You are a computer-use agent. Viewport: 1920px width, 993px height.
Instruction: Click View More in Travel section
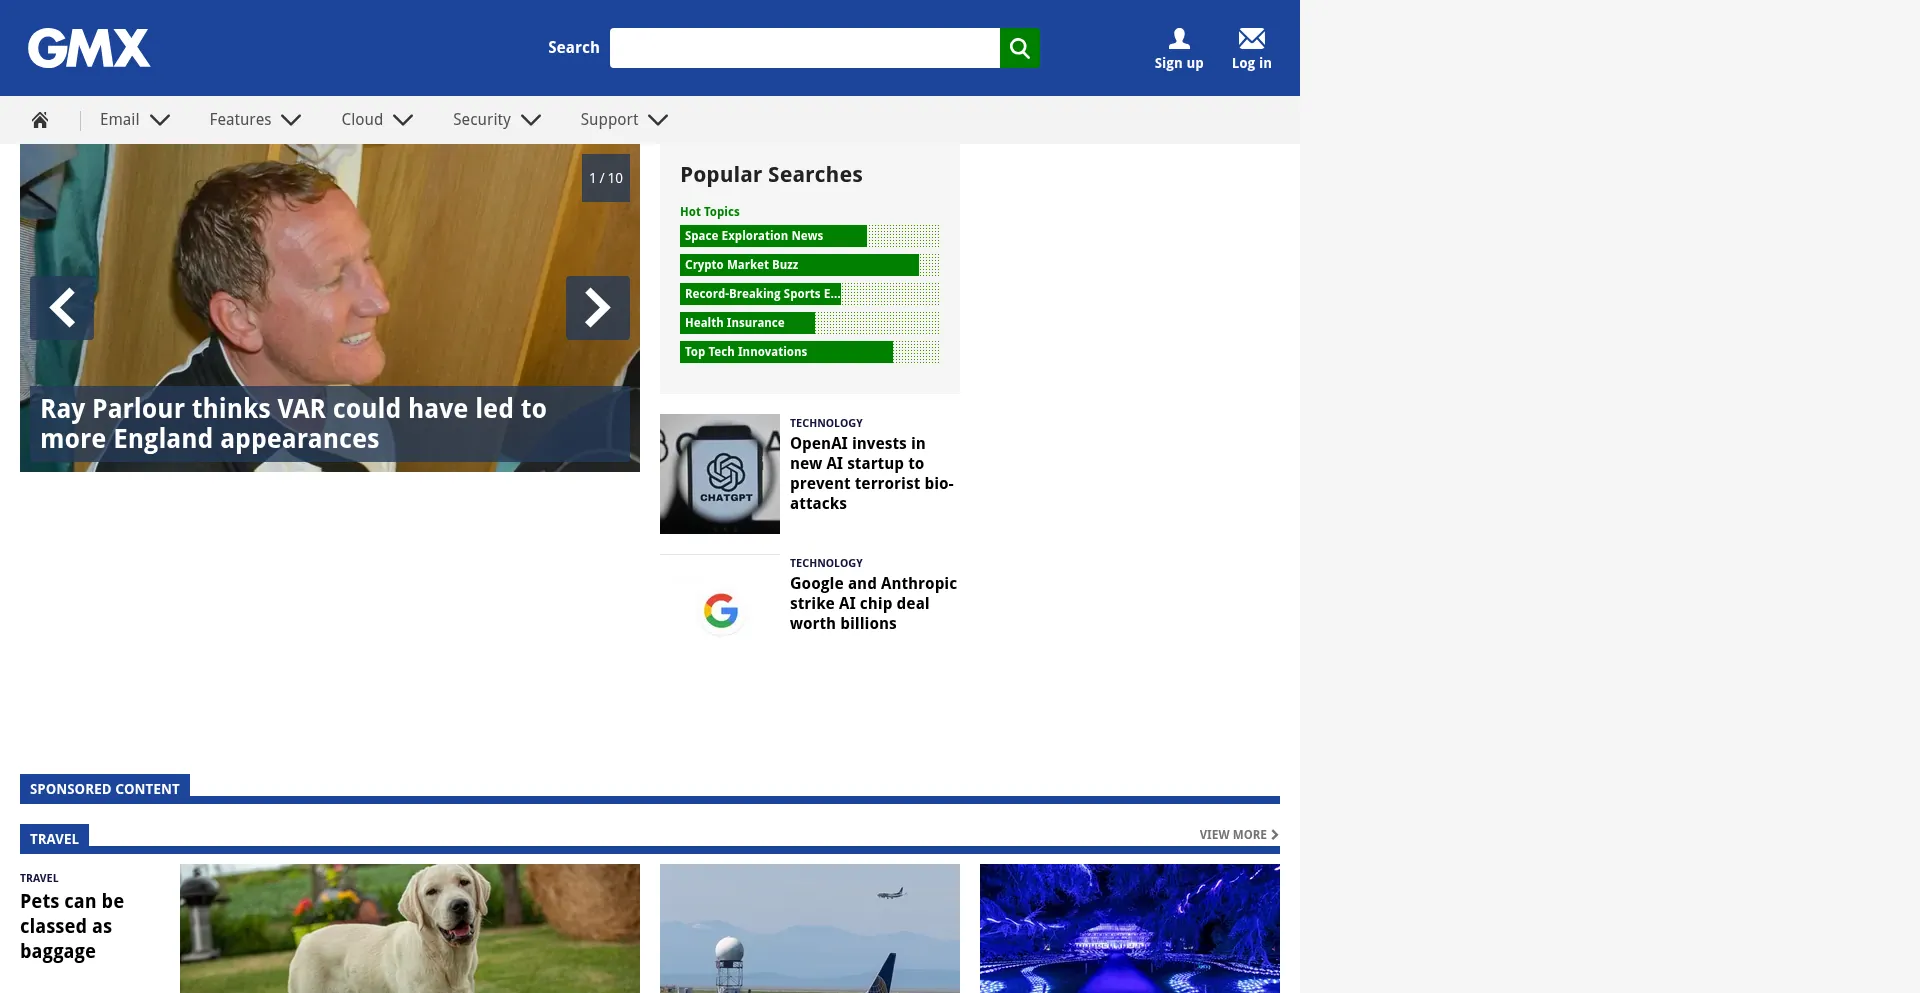pyautogui.click(x=1238, y=835)
